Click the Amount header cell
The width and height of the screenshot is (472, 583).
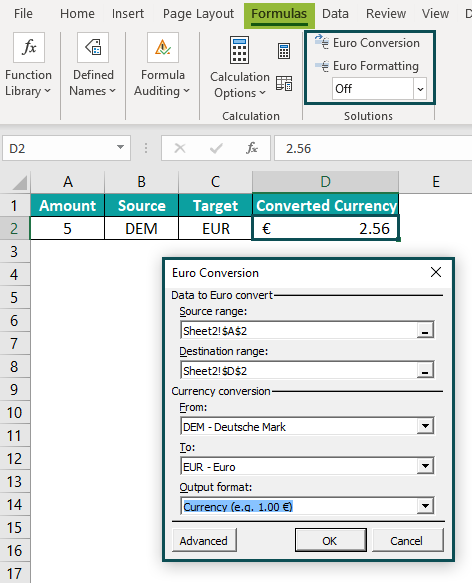(68, 205)
